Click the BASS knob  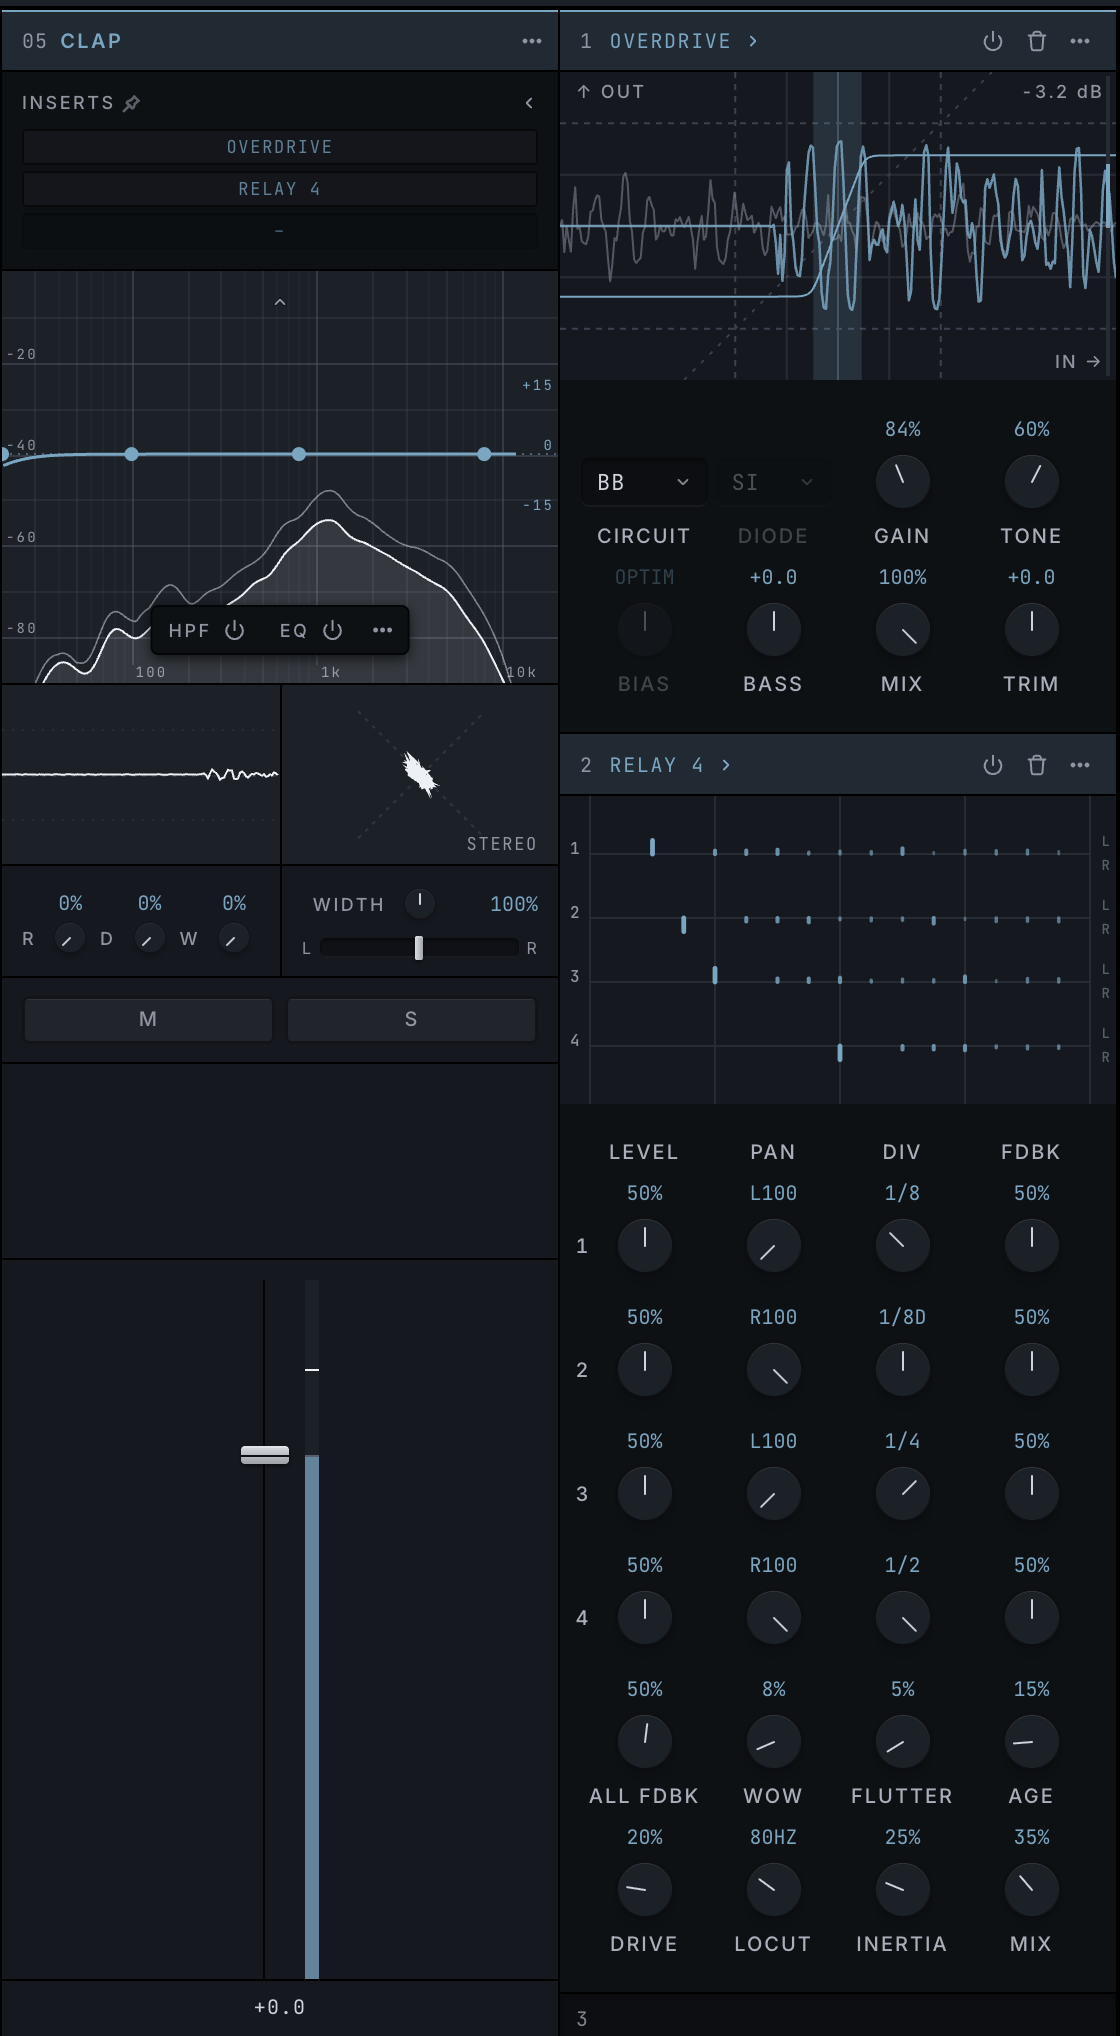click(773, 629)
